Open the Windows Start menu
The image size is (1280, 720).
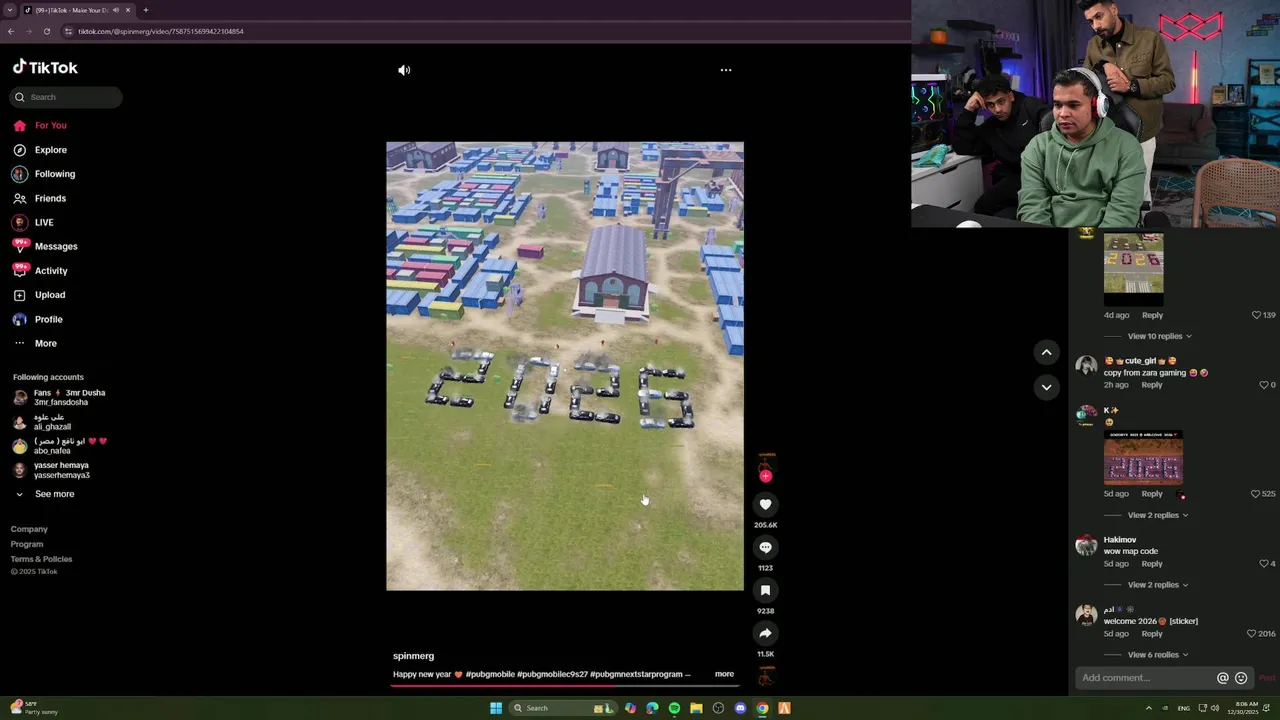click(x=496, y=708)
